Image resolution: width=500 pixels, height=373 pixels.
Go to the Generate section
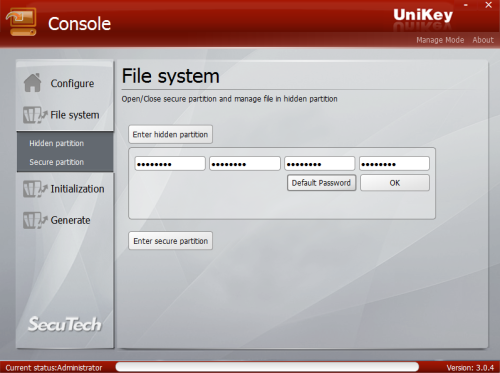pyautogui.click(x=70, y=220)
